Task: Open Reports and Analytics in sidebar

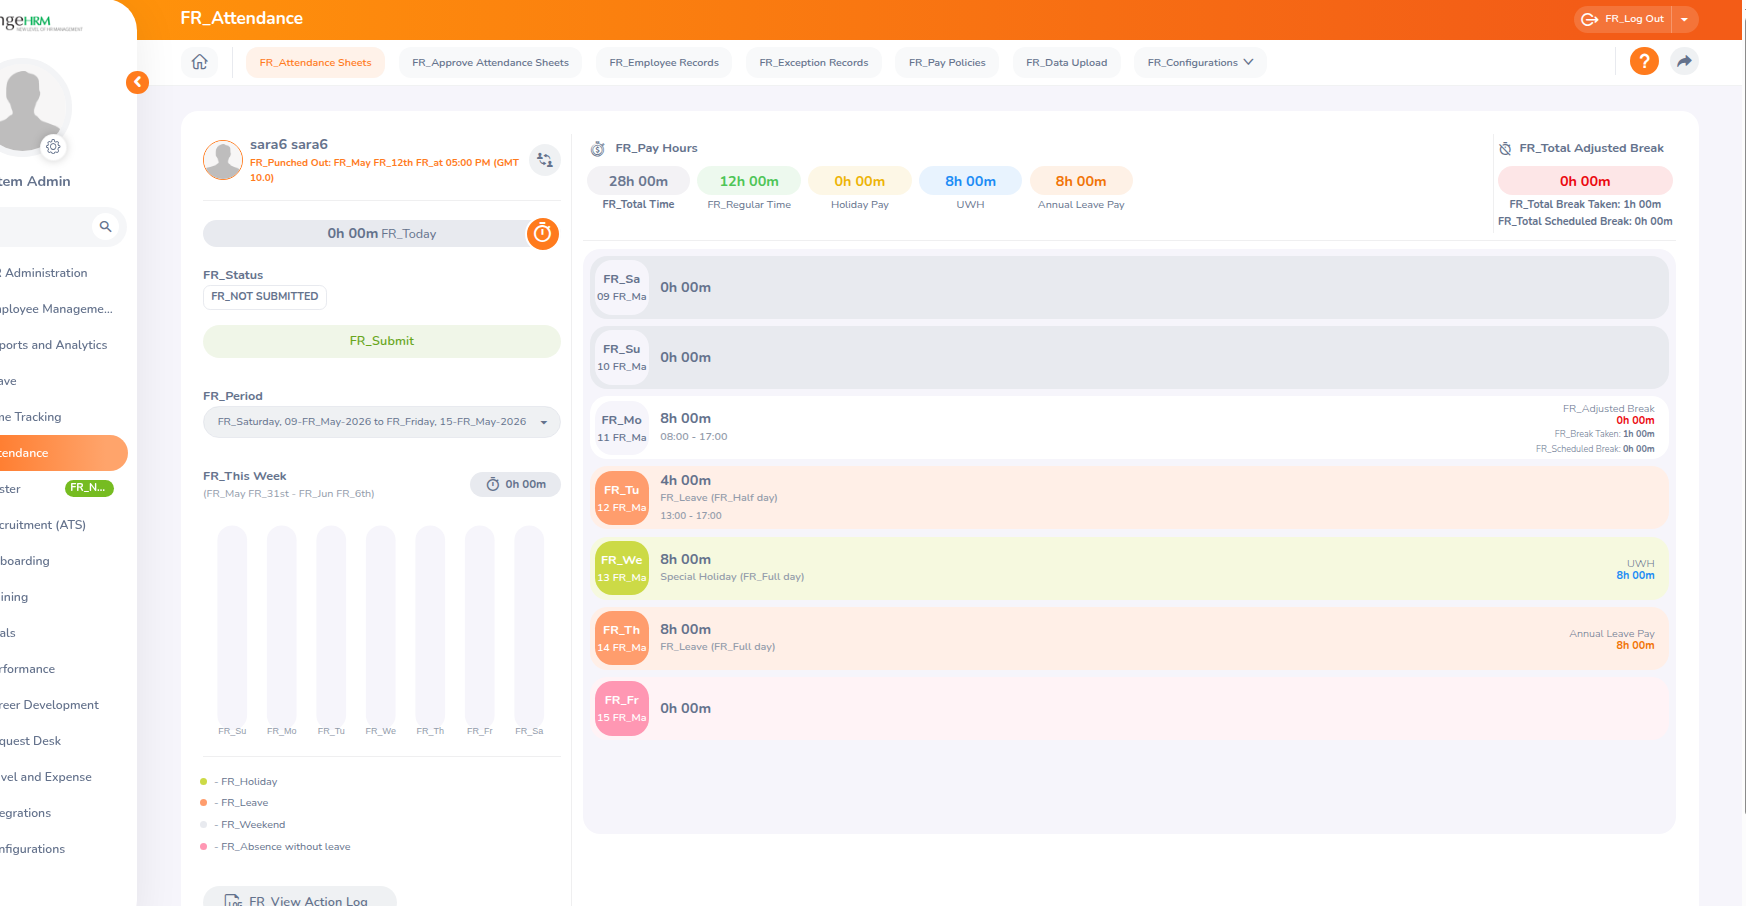Action: click(x=54, y=345)
